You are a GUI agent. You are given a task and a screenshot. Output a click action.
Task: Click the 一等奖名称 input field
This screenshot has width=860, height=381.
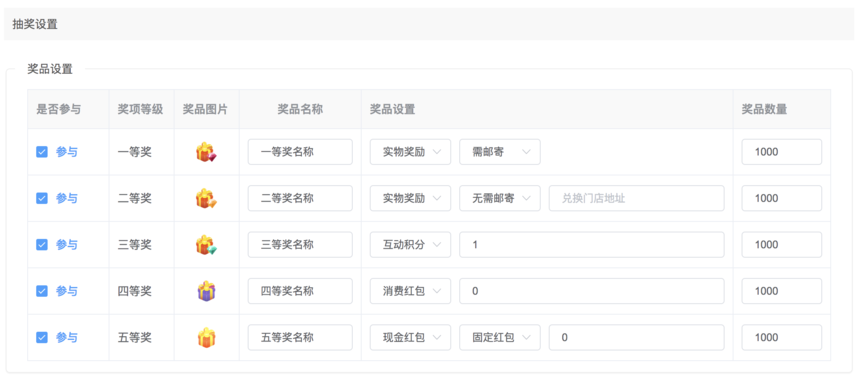[x=300, y=152]
